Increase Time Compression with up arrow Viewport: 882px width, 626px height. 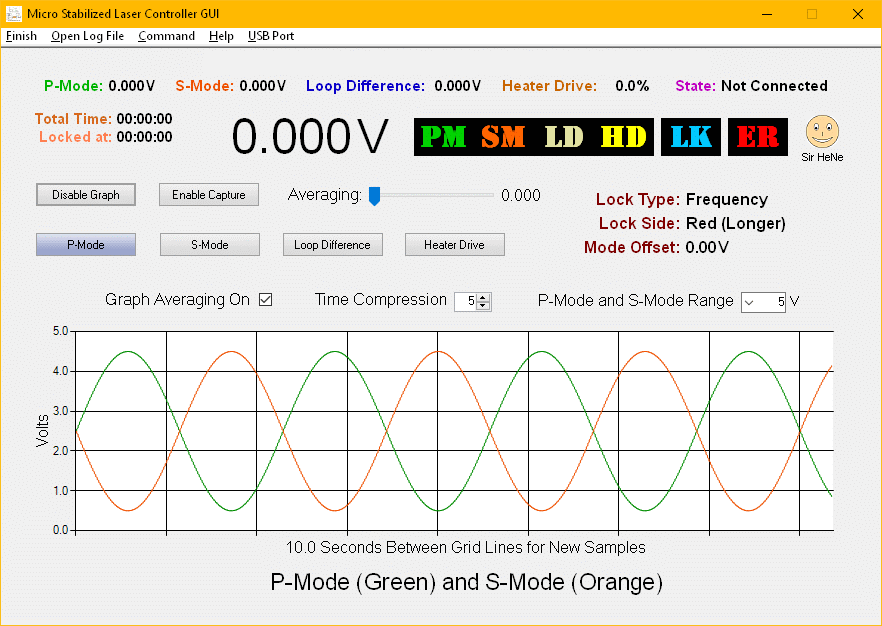coord(484,297)
